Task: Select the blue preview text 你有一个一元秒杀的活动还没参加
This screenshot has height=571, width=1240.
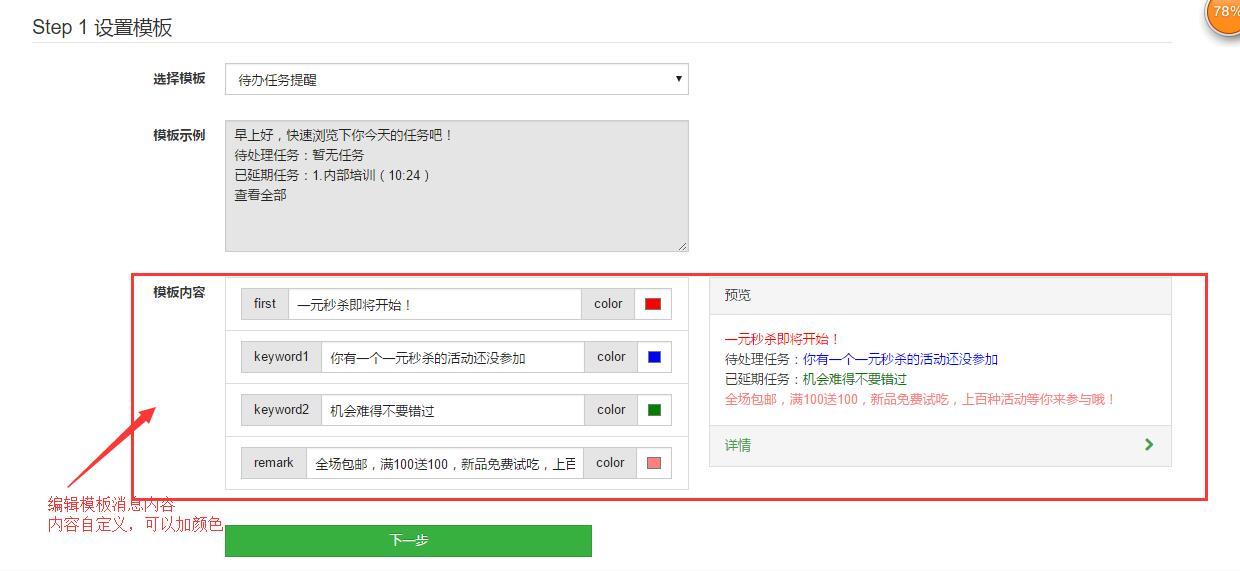Action: coord(900,359)
